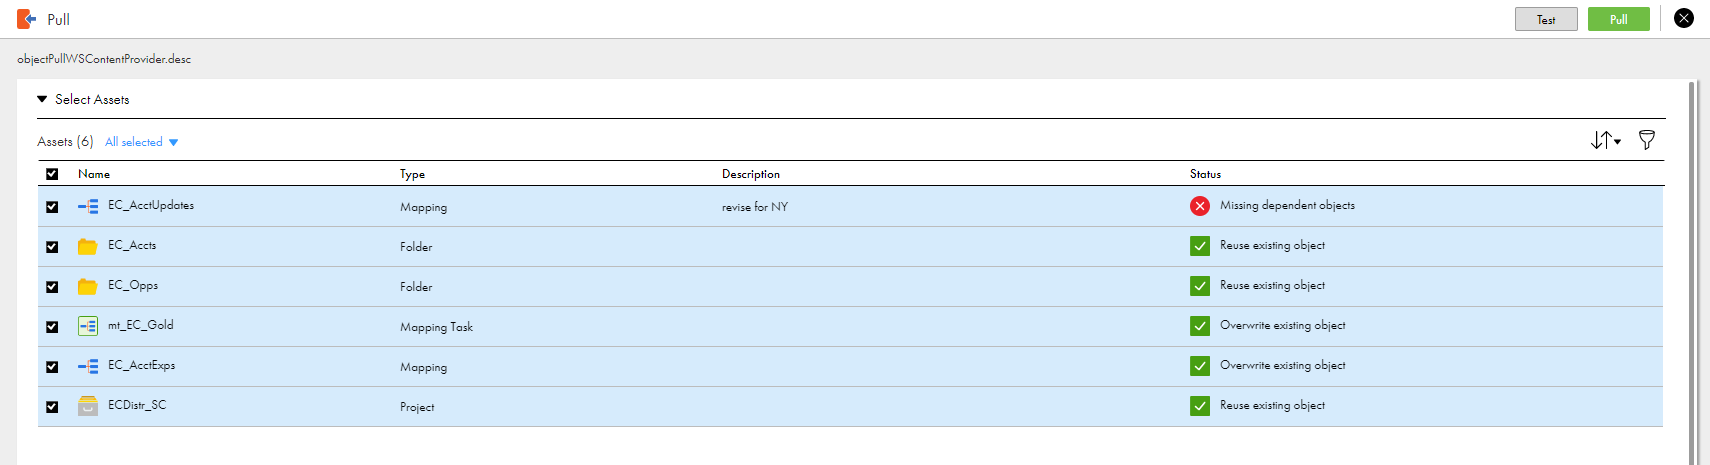The height and width of the screenshot is (465, 1710).
Task: Click the 'Project' type cell
Action: (x=417, y=407)
